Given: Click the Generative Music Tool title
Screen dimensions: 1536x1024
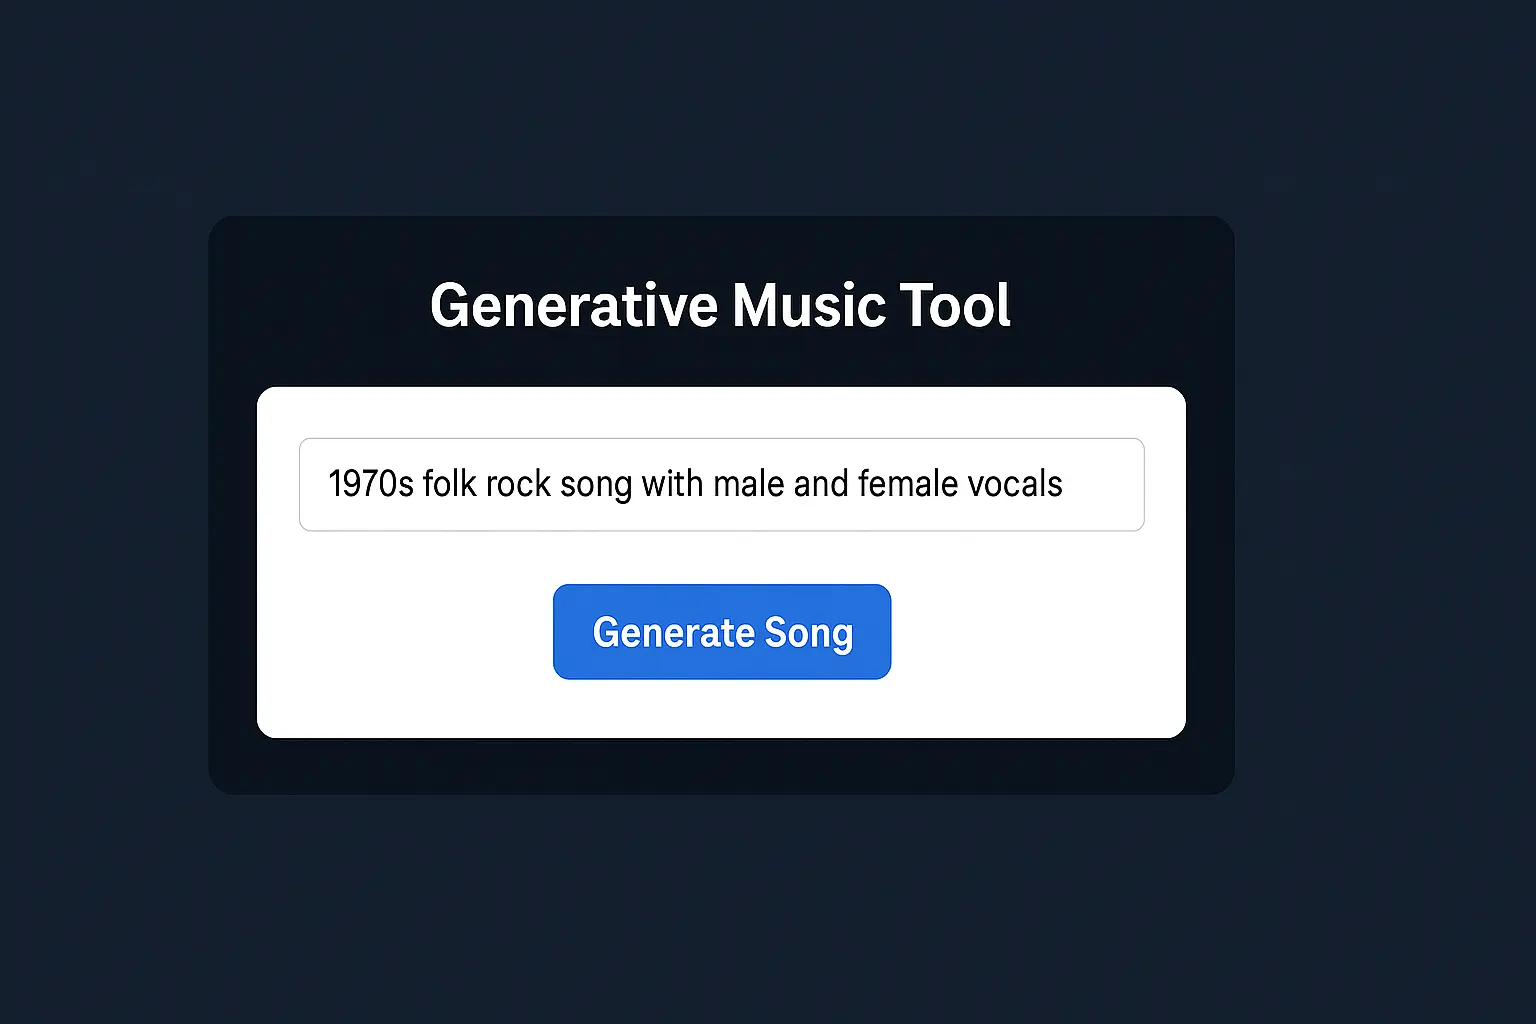Looking at the screenshot, I should 720,306.
